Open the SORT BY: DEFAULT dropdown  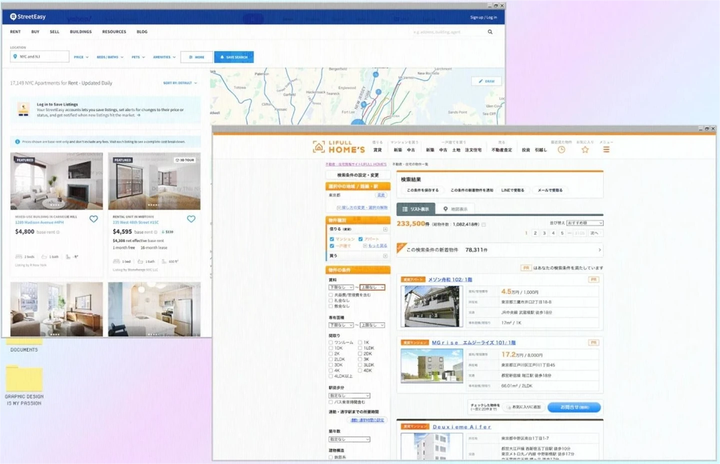(x=180, y=83)
